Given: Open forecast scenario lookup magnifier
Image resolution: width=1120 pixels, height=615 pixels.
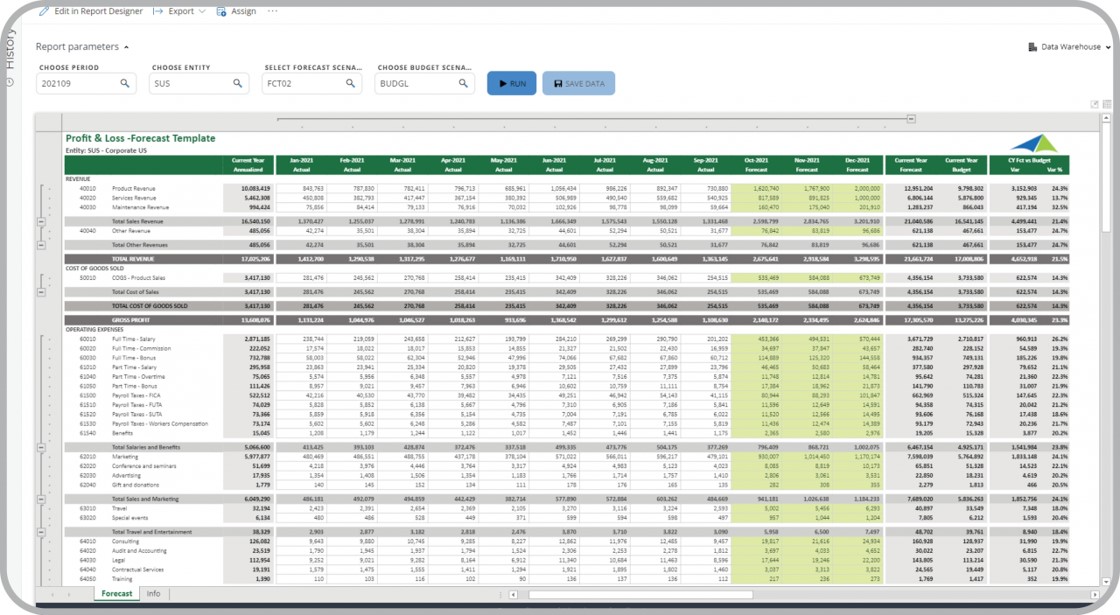Looking at the screenshot, I should [351, 84].
